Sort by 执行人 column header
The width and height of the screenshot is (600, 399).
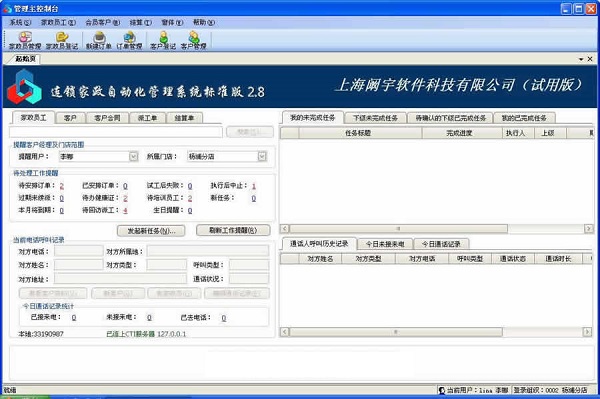518,133
